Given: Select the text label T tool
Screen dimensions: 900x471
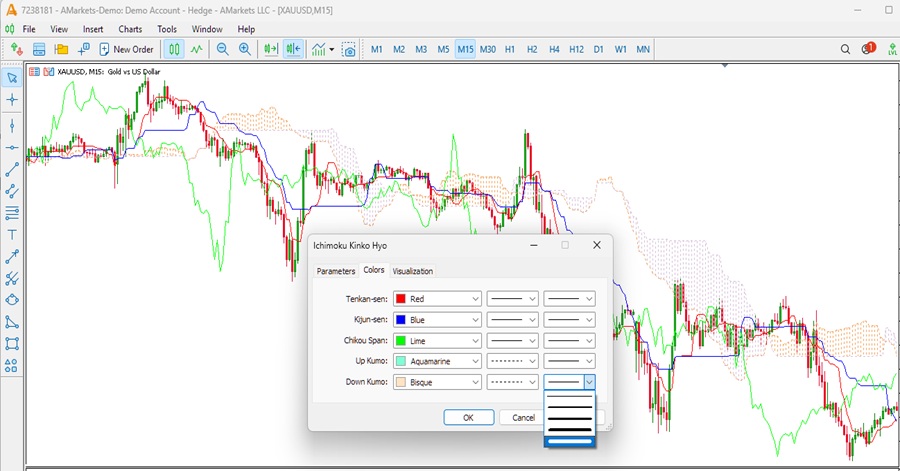Looking at the screenshot, I should coord(12,235).
